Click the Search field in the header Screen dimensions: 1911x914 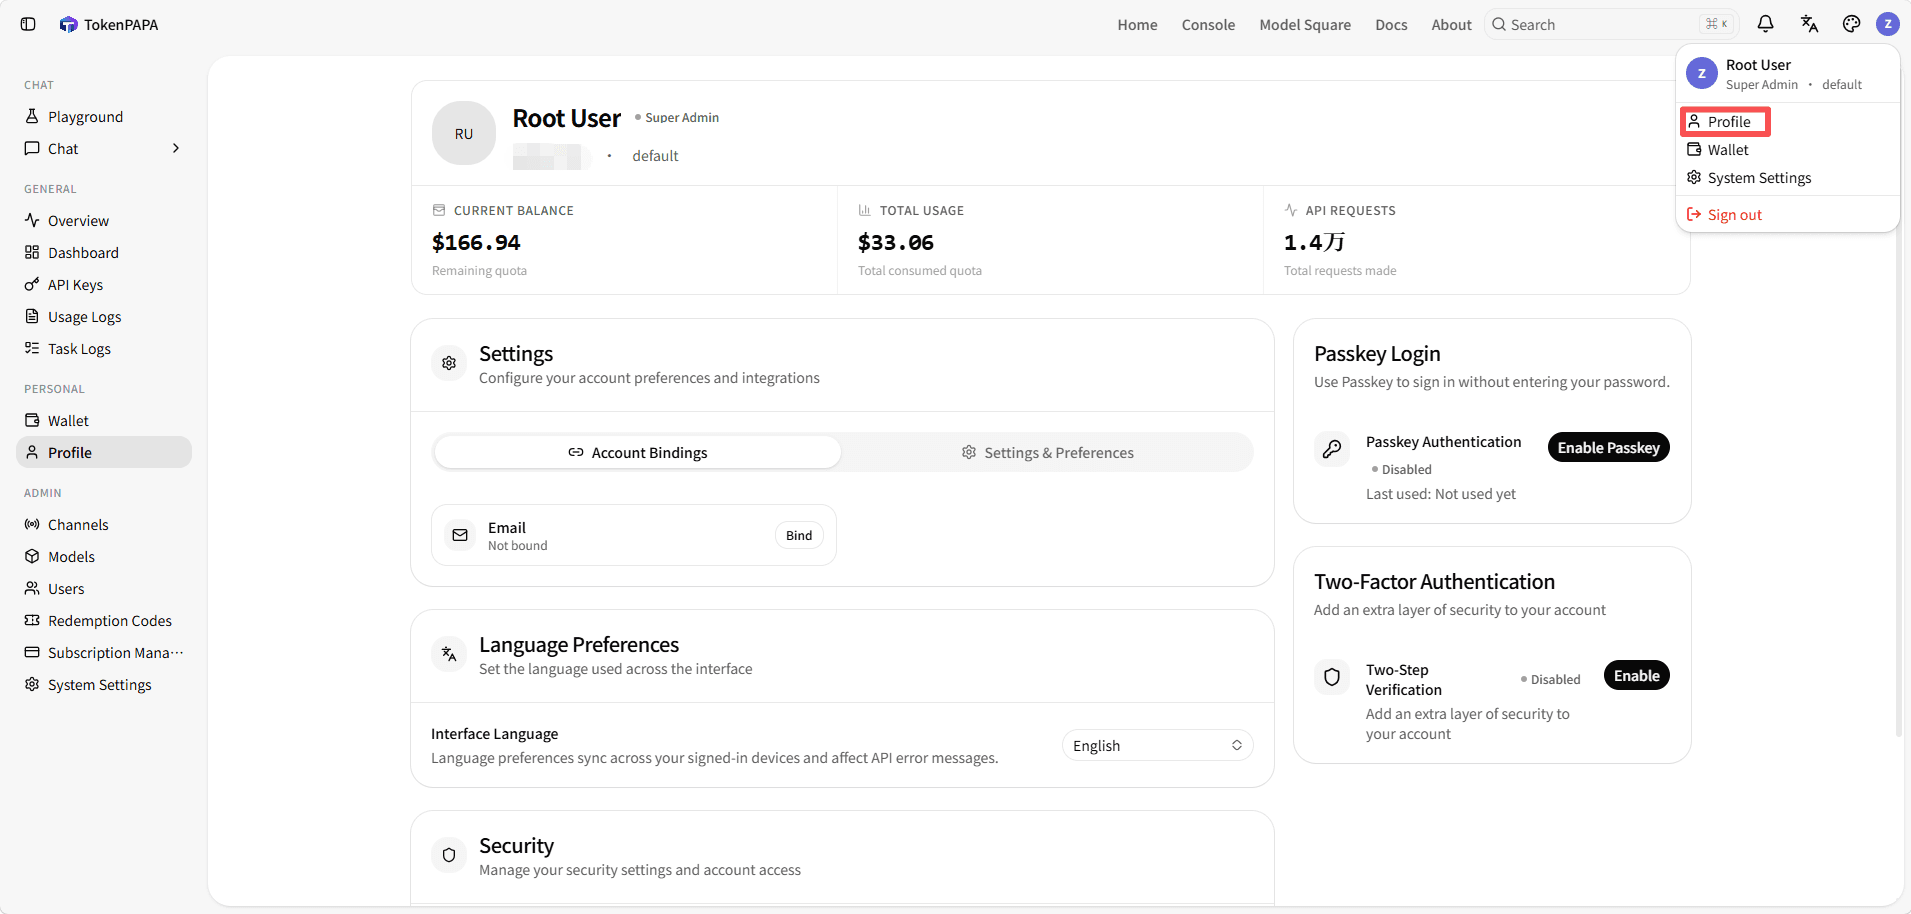[1612, 24]
